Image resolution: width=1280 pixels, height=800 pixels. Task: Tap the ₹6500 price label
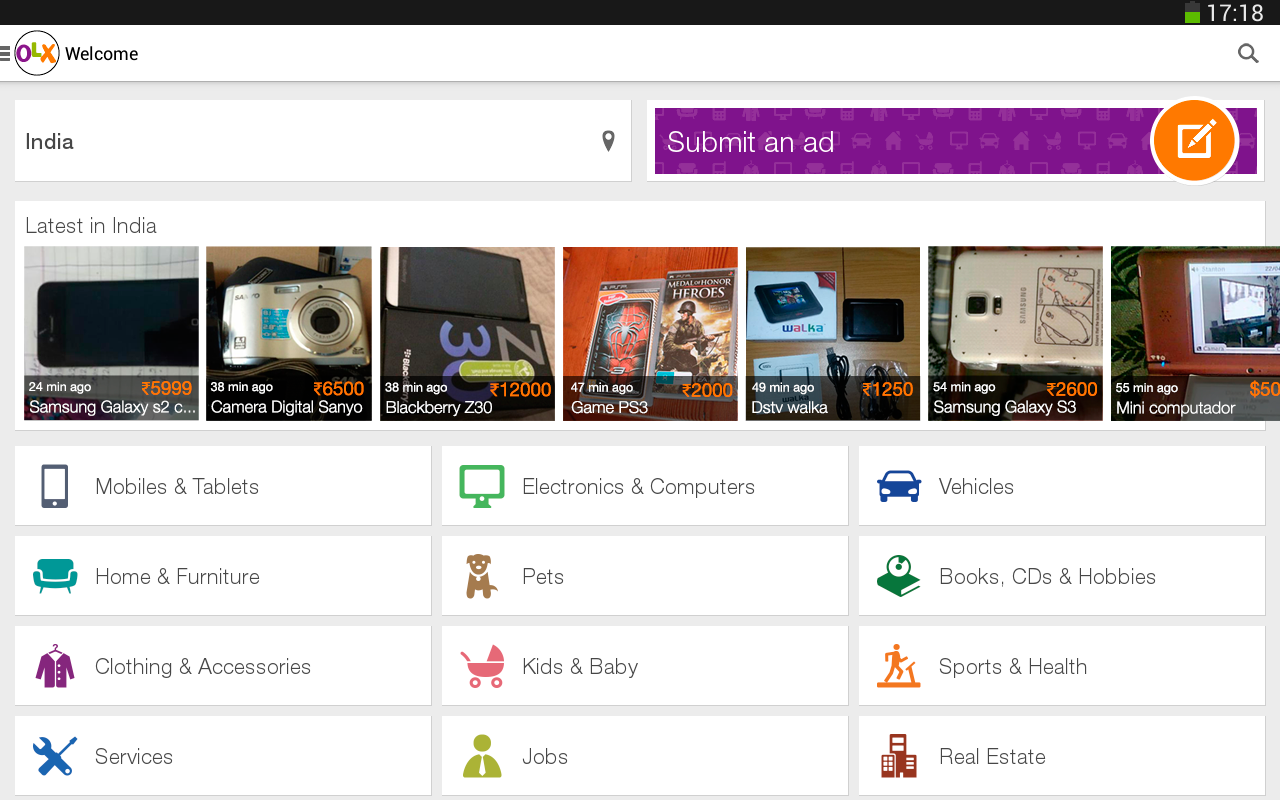[x=339, y=389]
